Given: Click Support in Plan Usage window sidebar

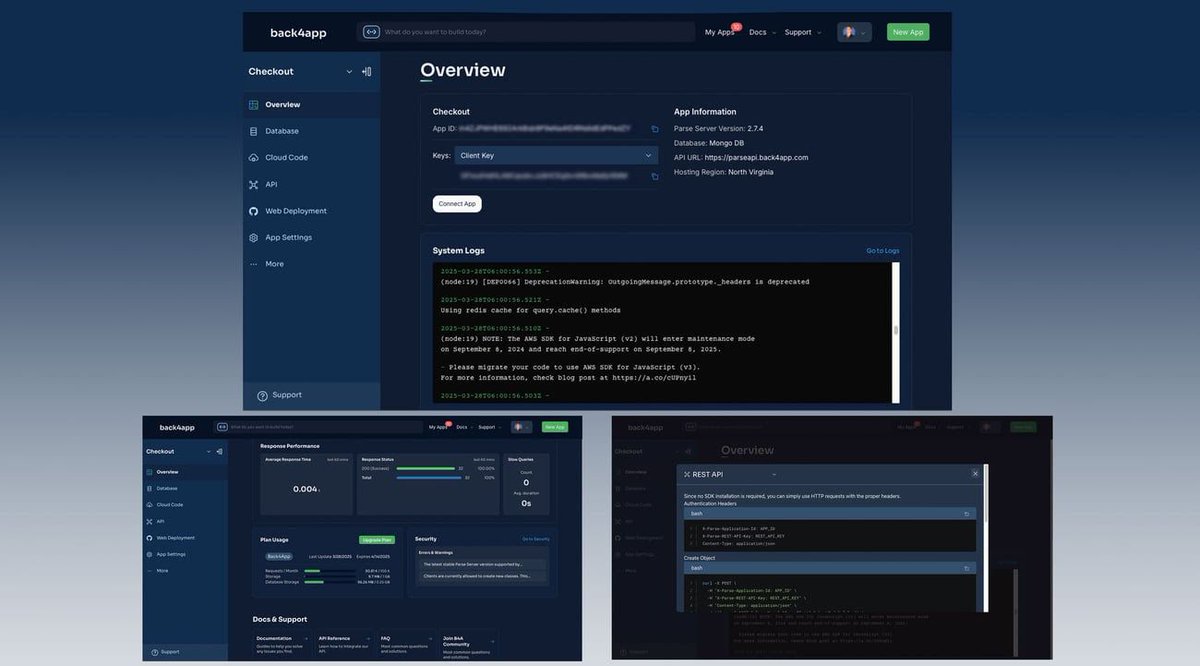Looking at the screenshot, I should point(165,652).
